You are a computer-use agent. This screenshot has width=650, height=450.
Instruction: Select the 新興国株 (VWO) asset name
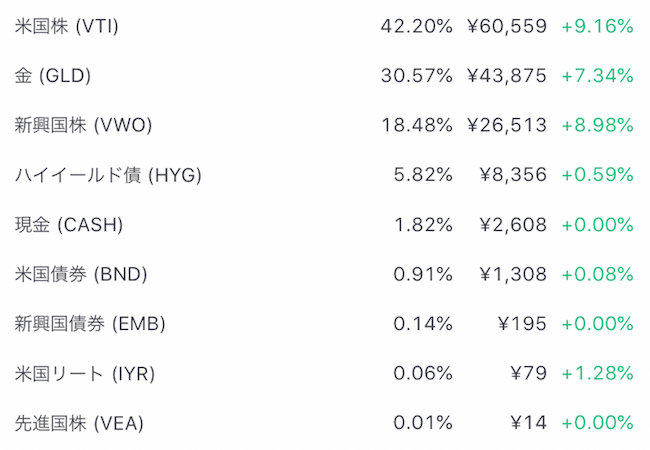click(83, 126)
